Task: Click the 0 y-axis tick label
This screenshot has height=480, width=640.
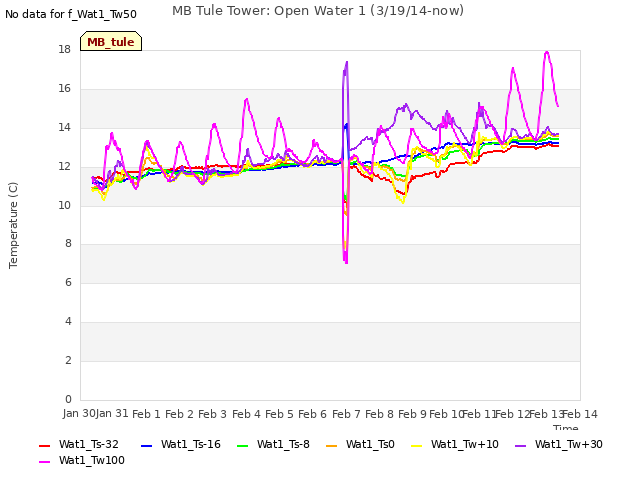Action: click(68, 399)
